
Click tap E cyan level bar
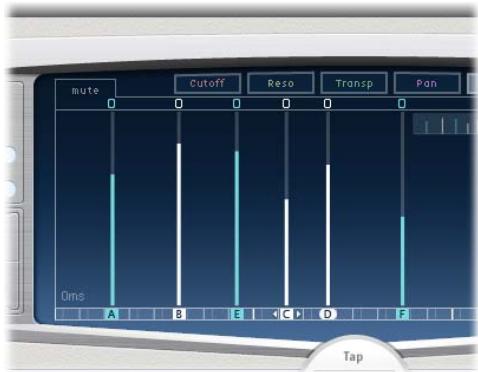click(237, 228)
